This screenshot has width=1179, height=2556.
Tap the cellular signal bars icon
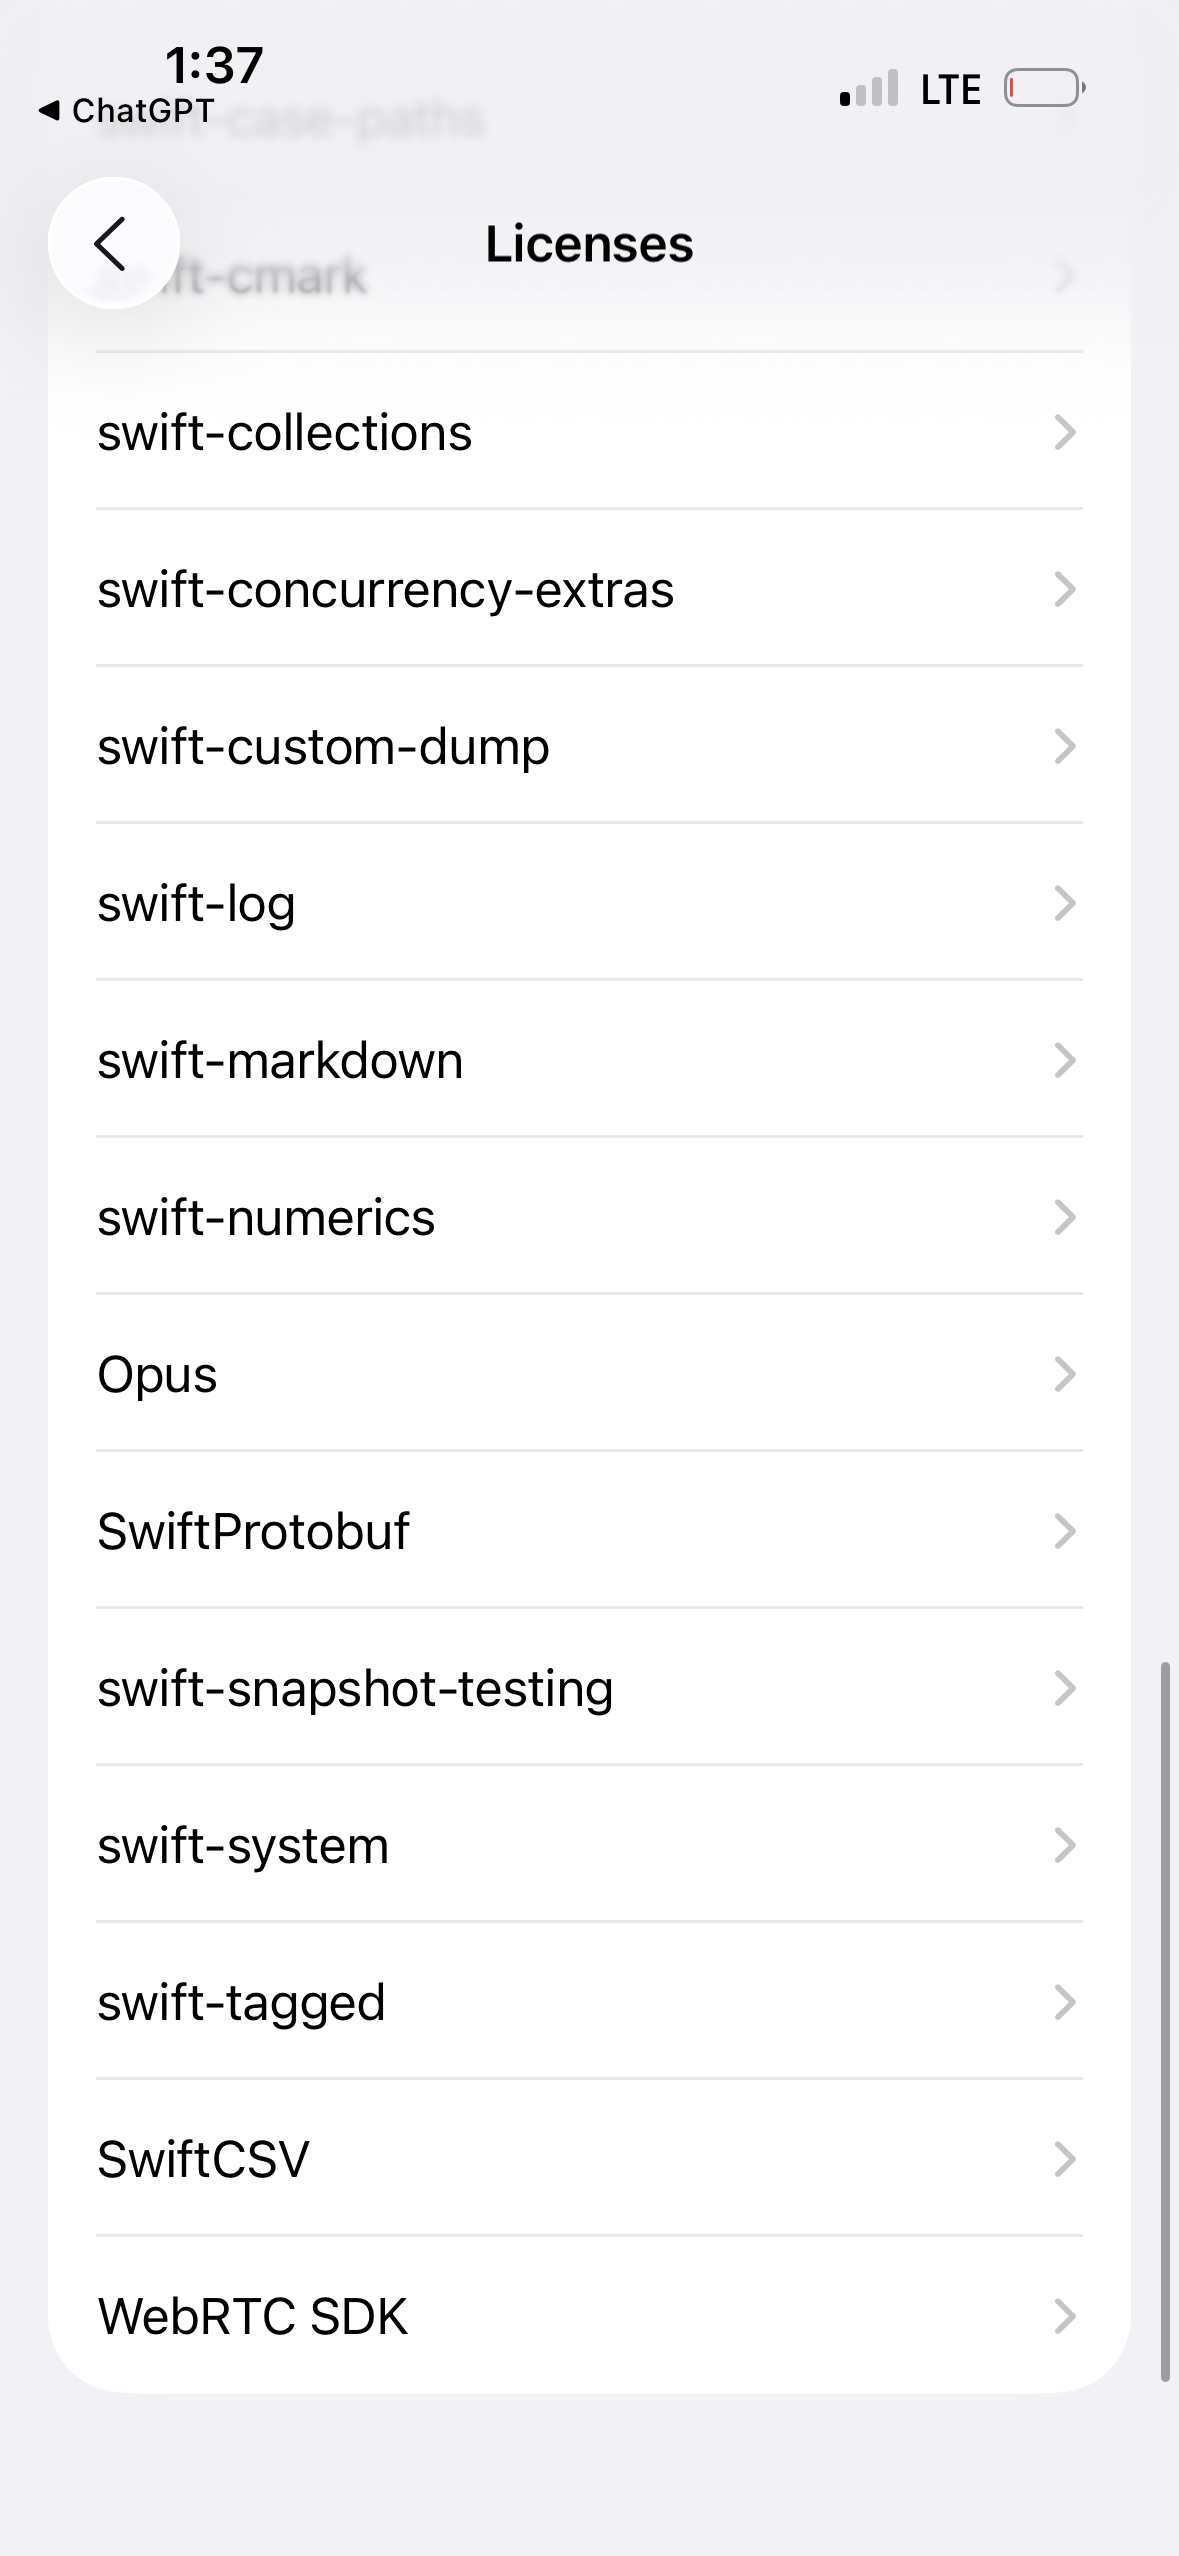(x=869, y=88)
